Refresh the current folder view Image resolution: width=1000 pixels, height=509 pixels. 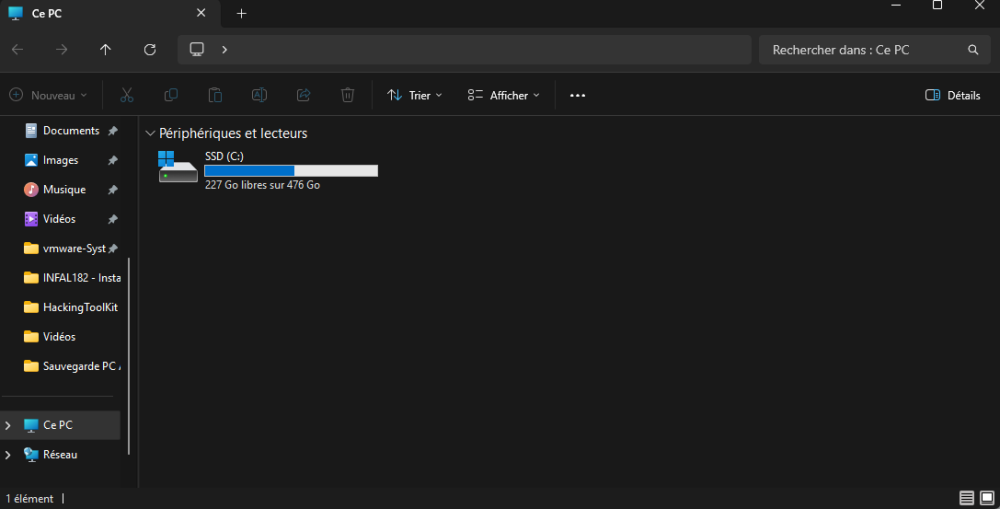[150, 50]
